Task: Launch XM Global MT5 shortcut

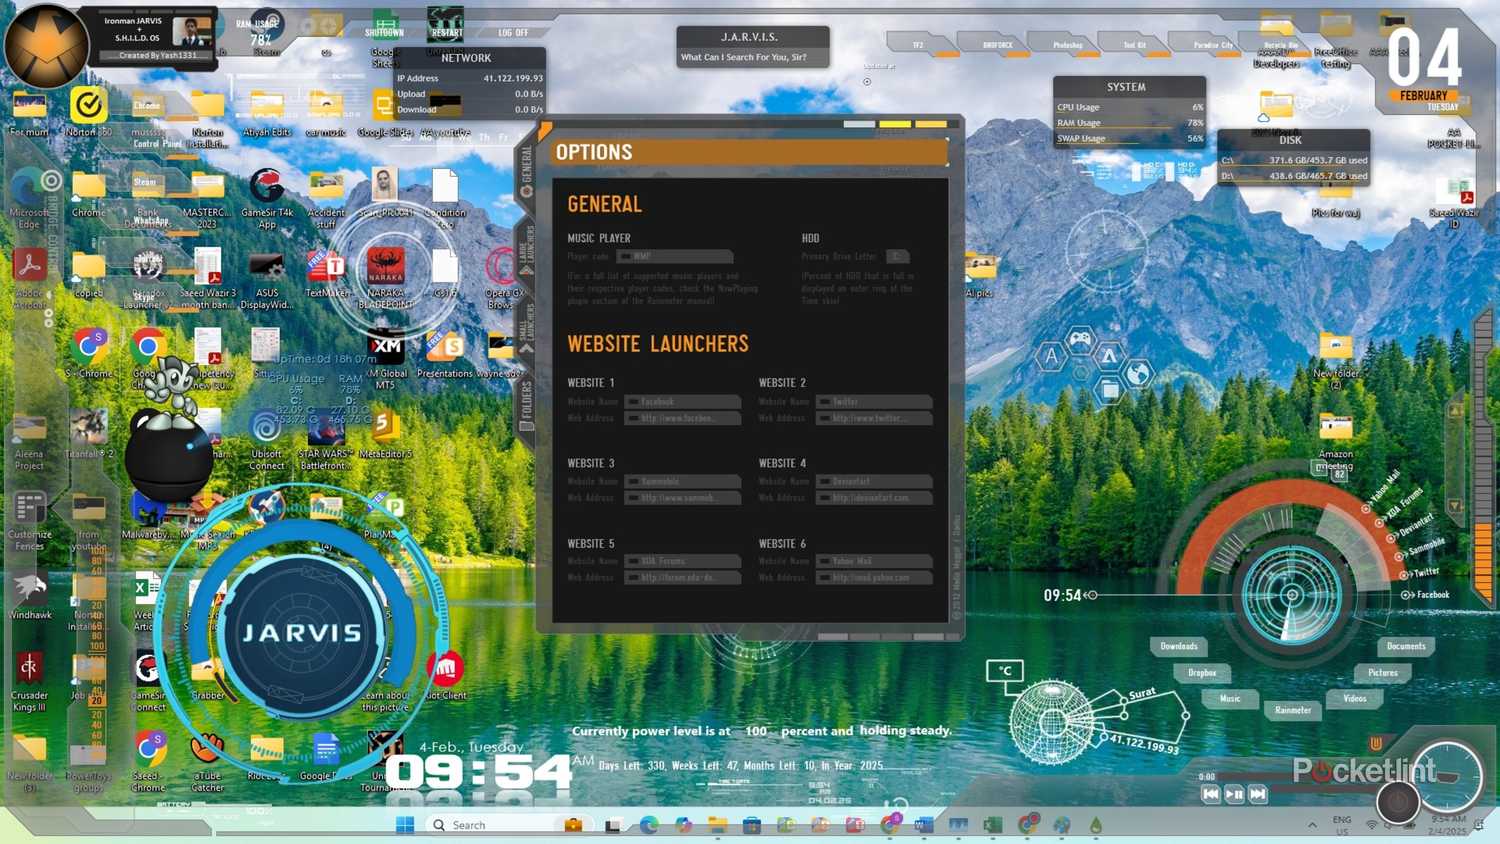Action: (x=386, y=360)
